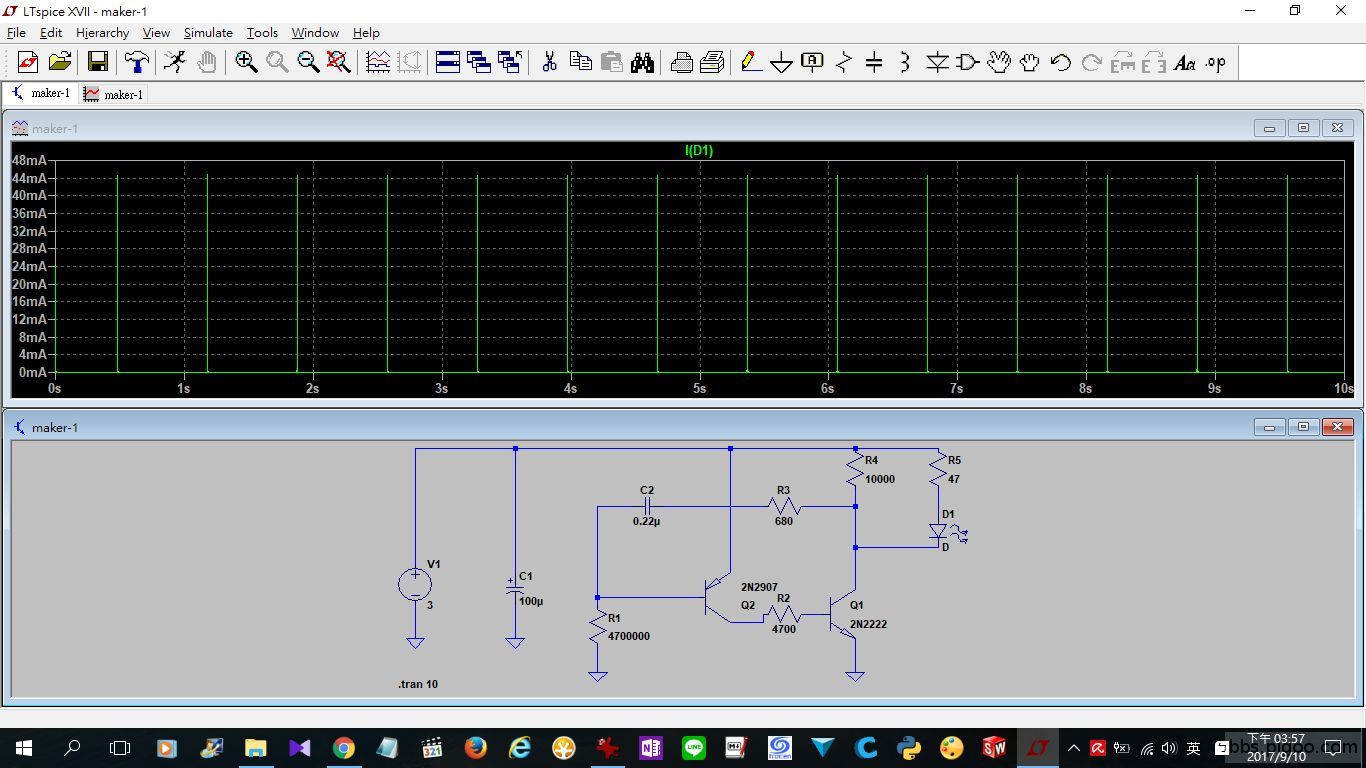Screen dimensions: 1366x768
Task: Zoom to fit with the crossed magnifier
Action: pyautogui.click(x=339, y=62)
